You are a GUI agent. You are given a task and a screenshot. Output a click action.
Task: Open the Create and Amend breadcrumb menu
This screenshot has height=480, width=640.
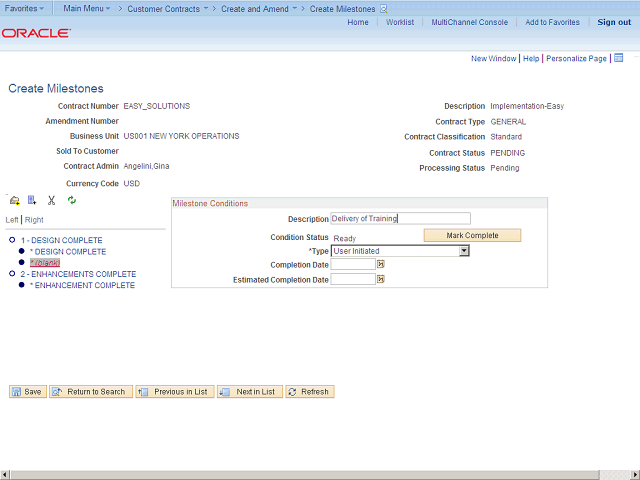click(259, 9)
